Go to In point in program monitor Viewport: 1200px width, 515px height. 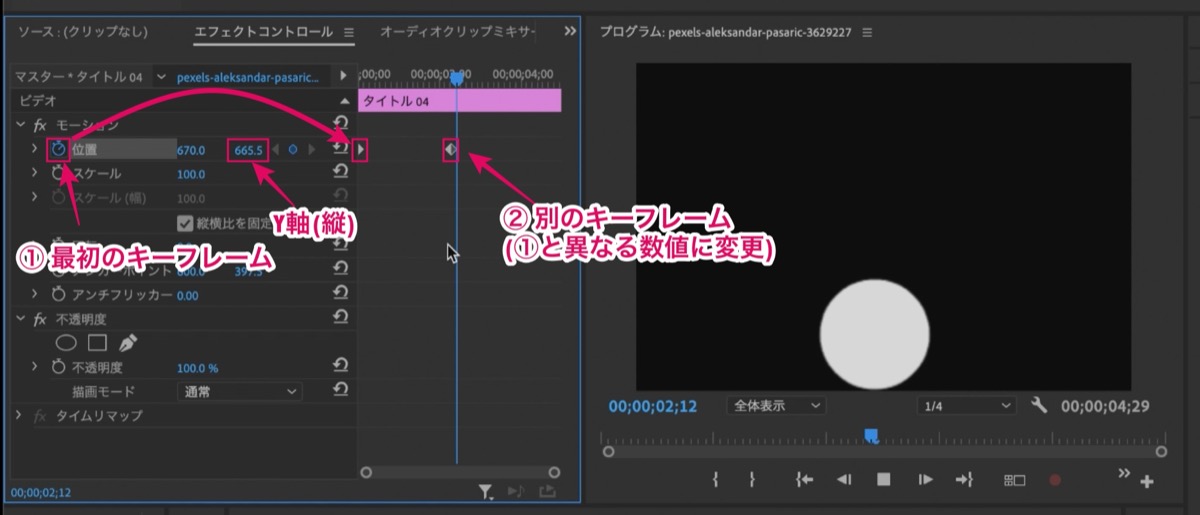pos(804,480)
